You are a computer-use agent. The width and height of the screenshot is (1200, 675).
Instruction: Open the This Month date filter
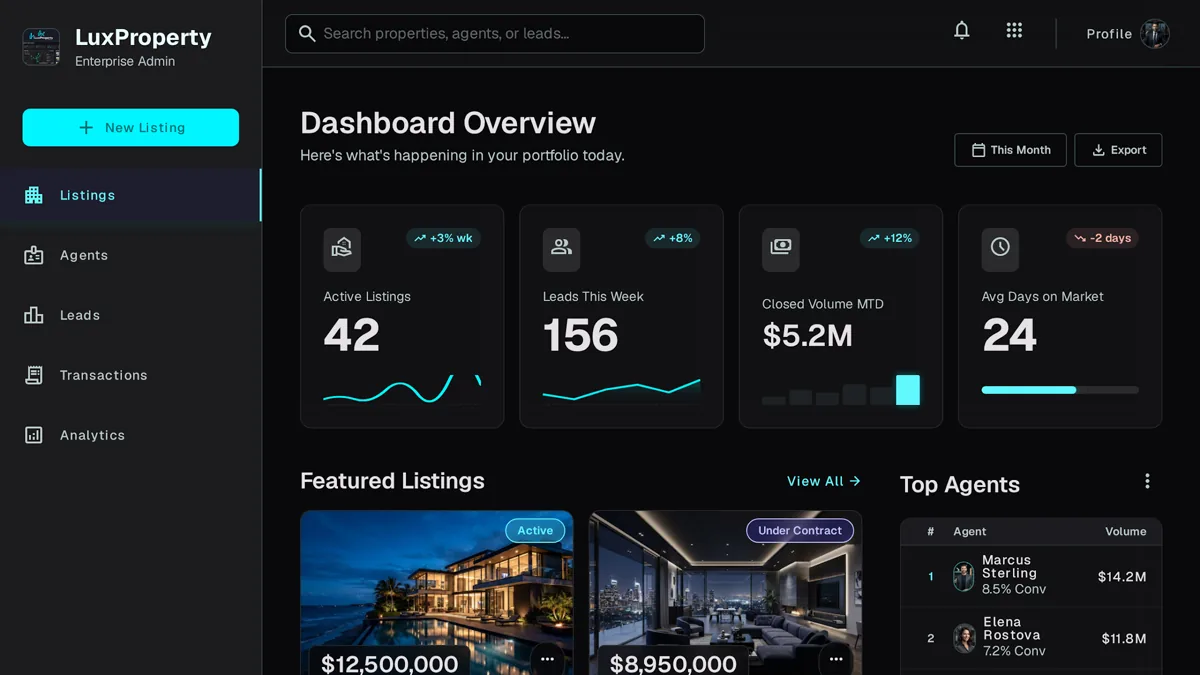(x=1010, y=150)
